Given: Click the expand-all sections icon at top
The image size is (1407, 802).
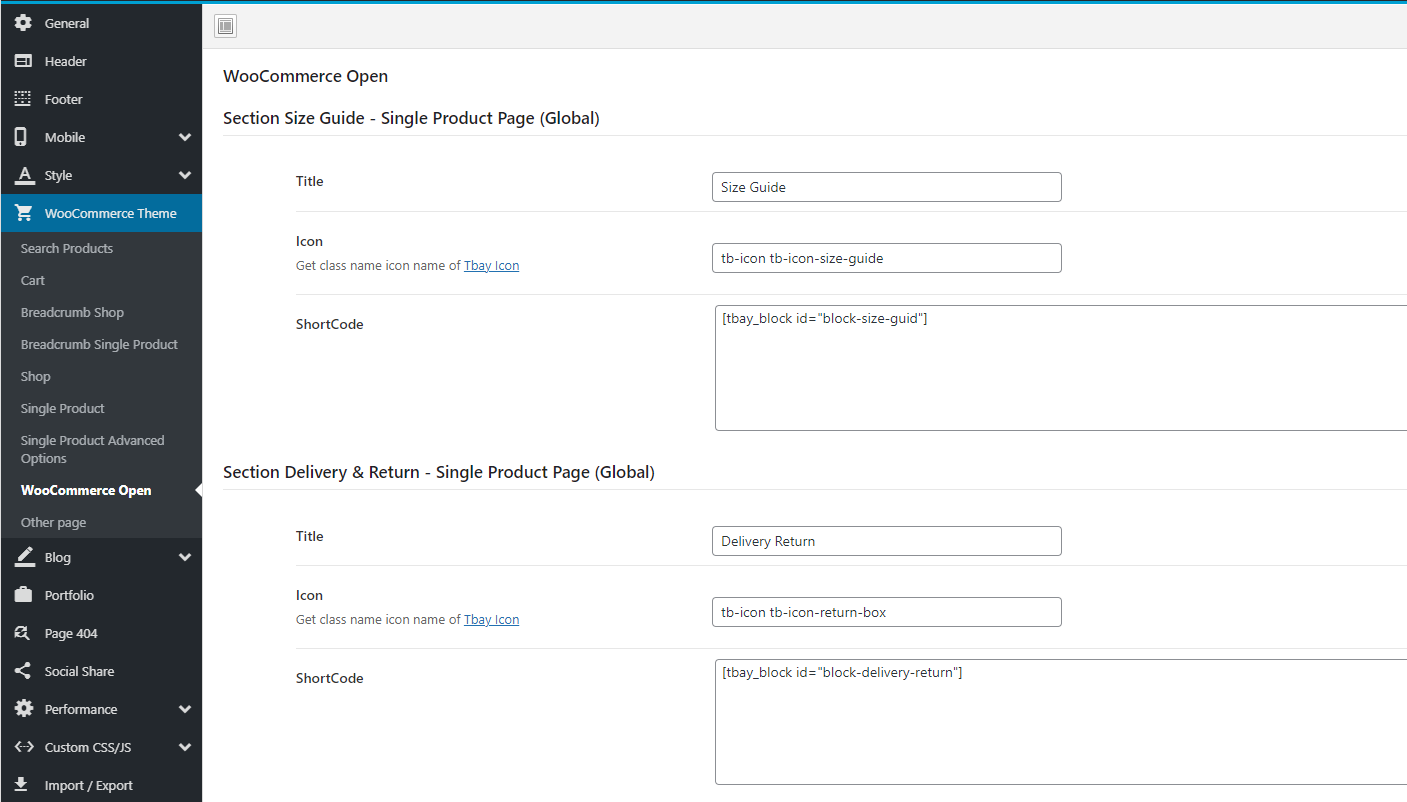Looking at the screenshot, I should [x=226, y=26].
